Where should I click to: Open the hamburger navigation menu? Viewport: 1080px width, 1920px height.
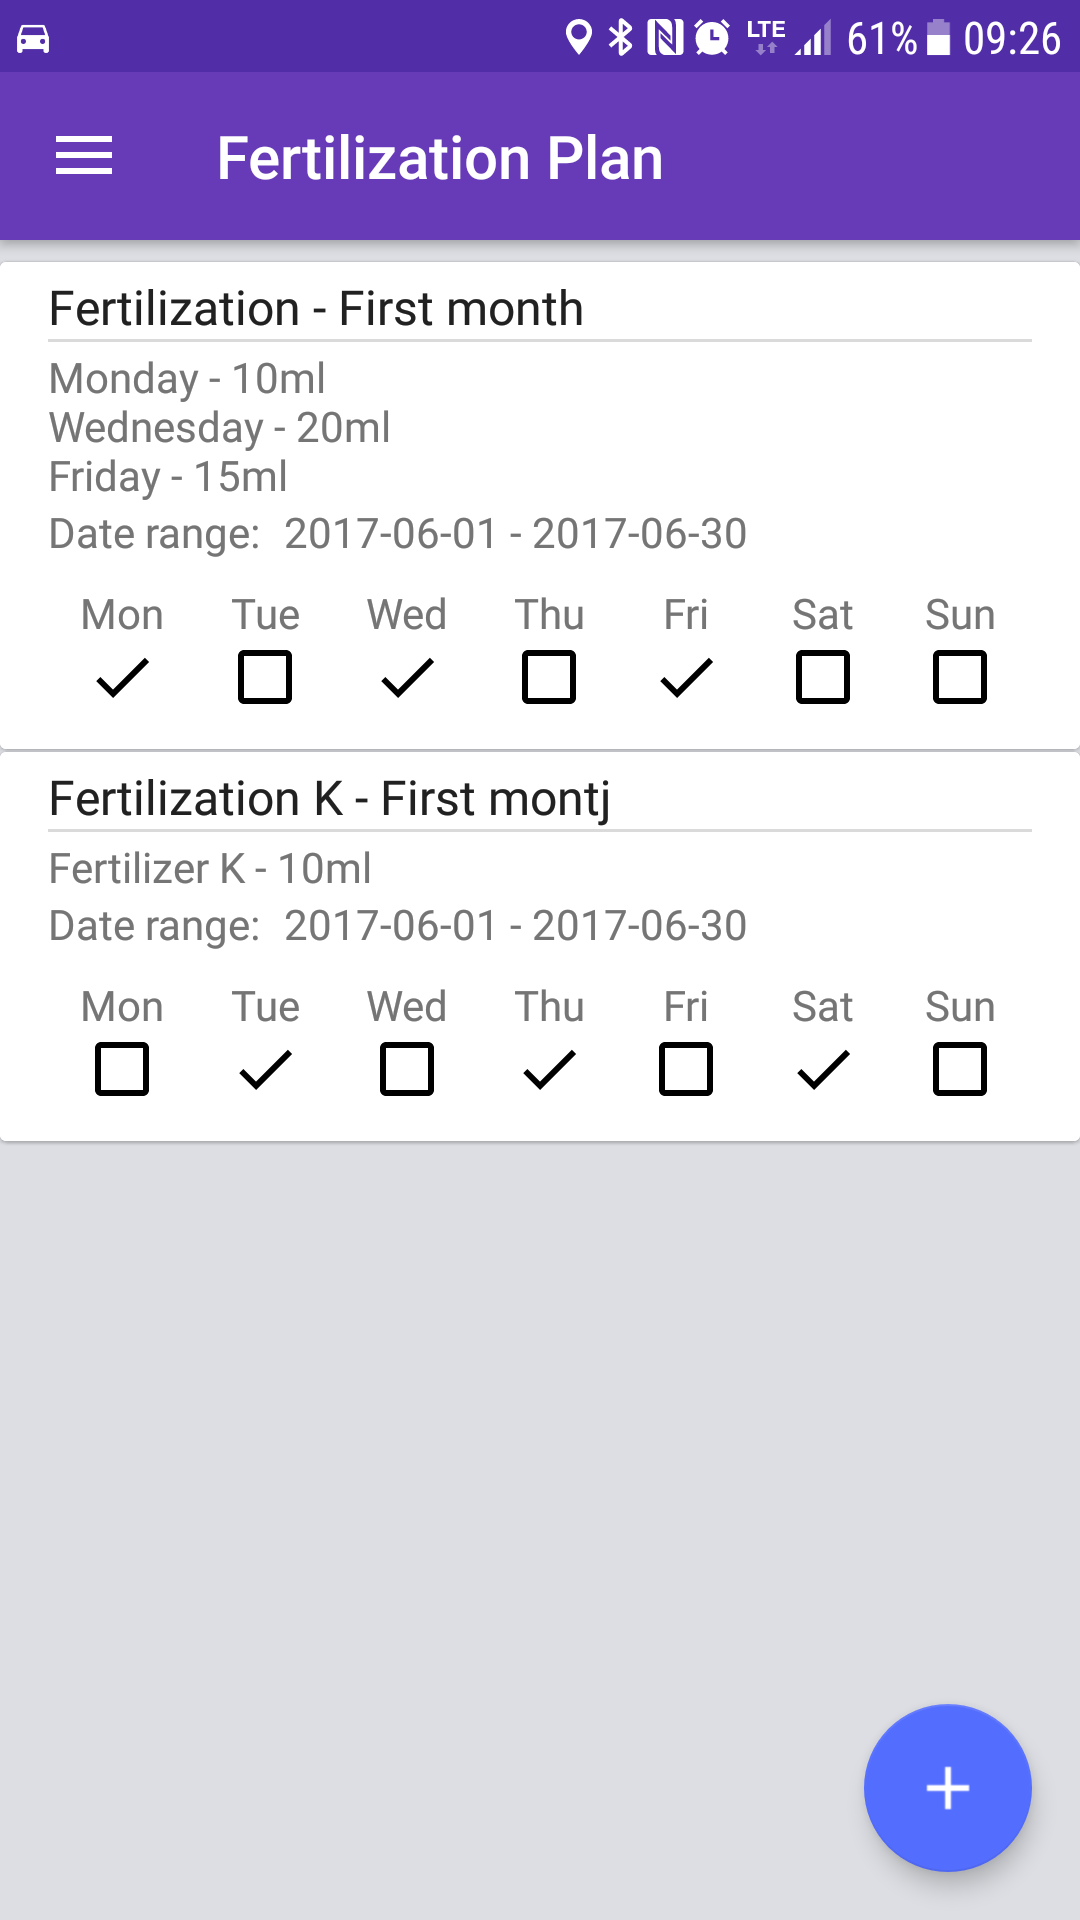click(84, 156)
